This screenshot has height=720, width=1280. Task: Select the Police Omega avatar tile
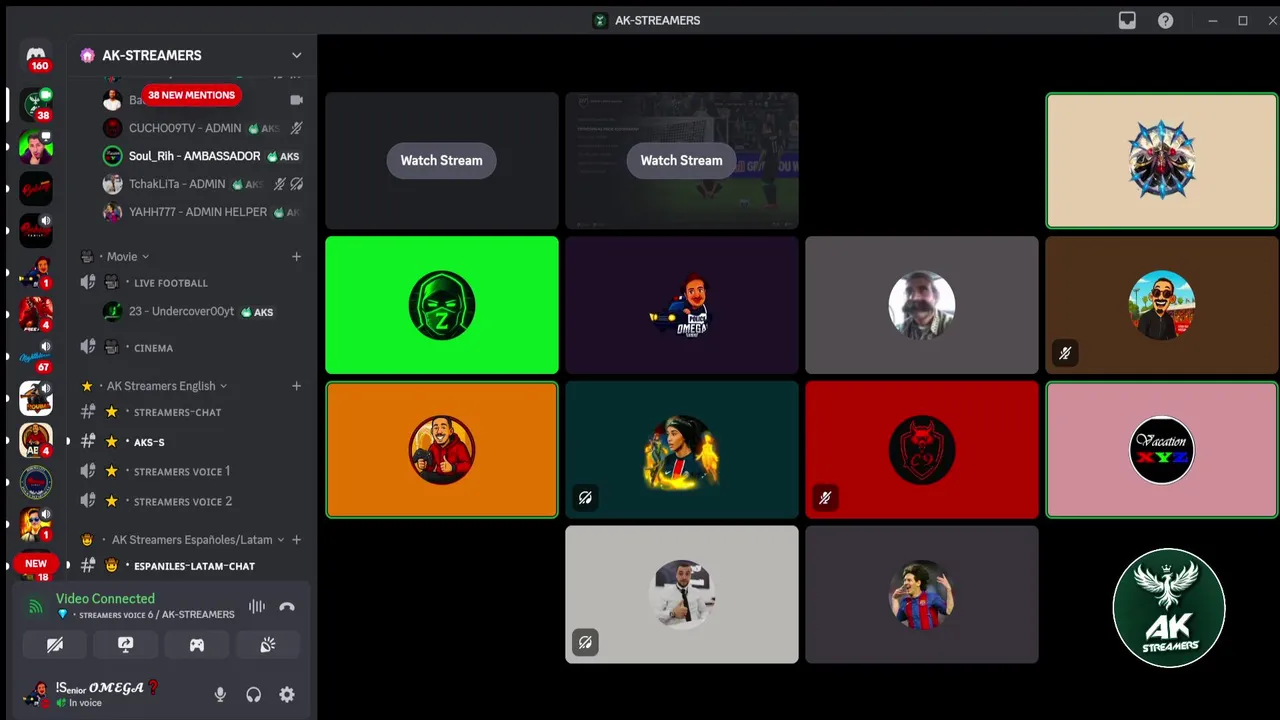click(x=682, y=305)
